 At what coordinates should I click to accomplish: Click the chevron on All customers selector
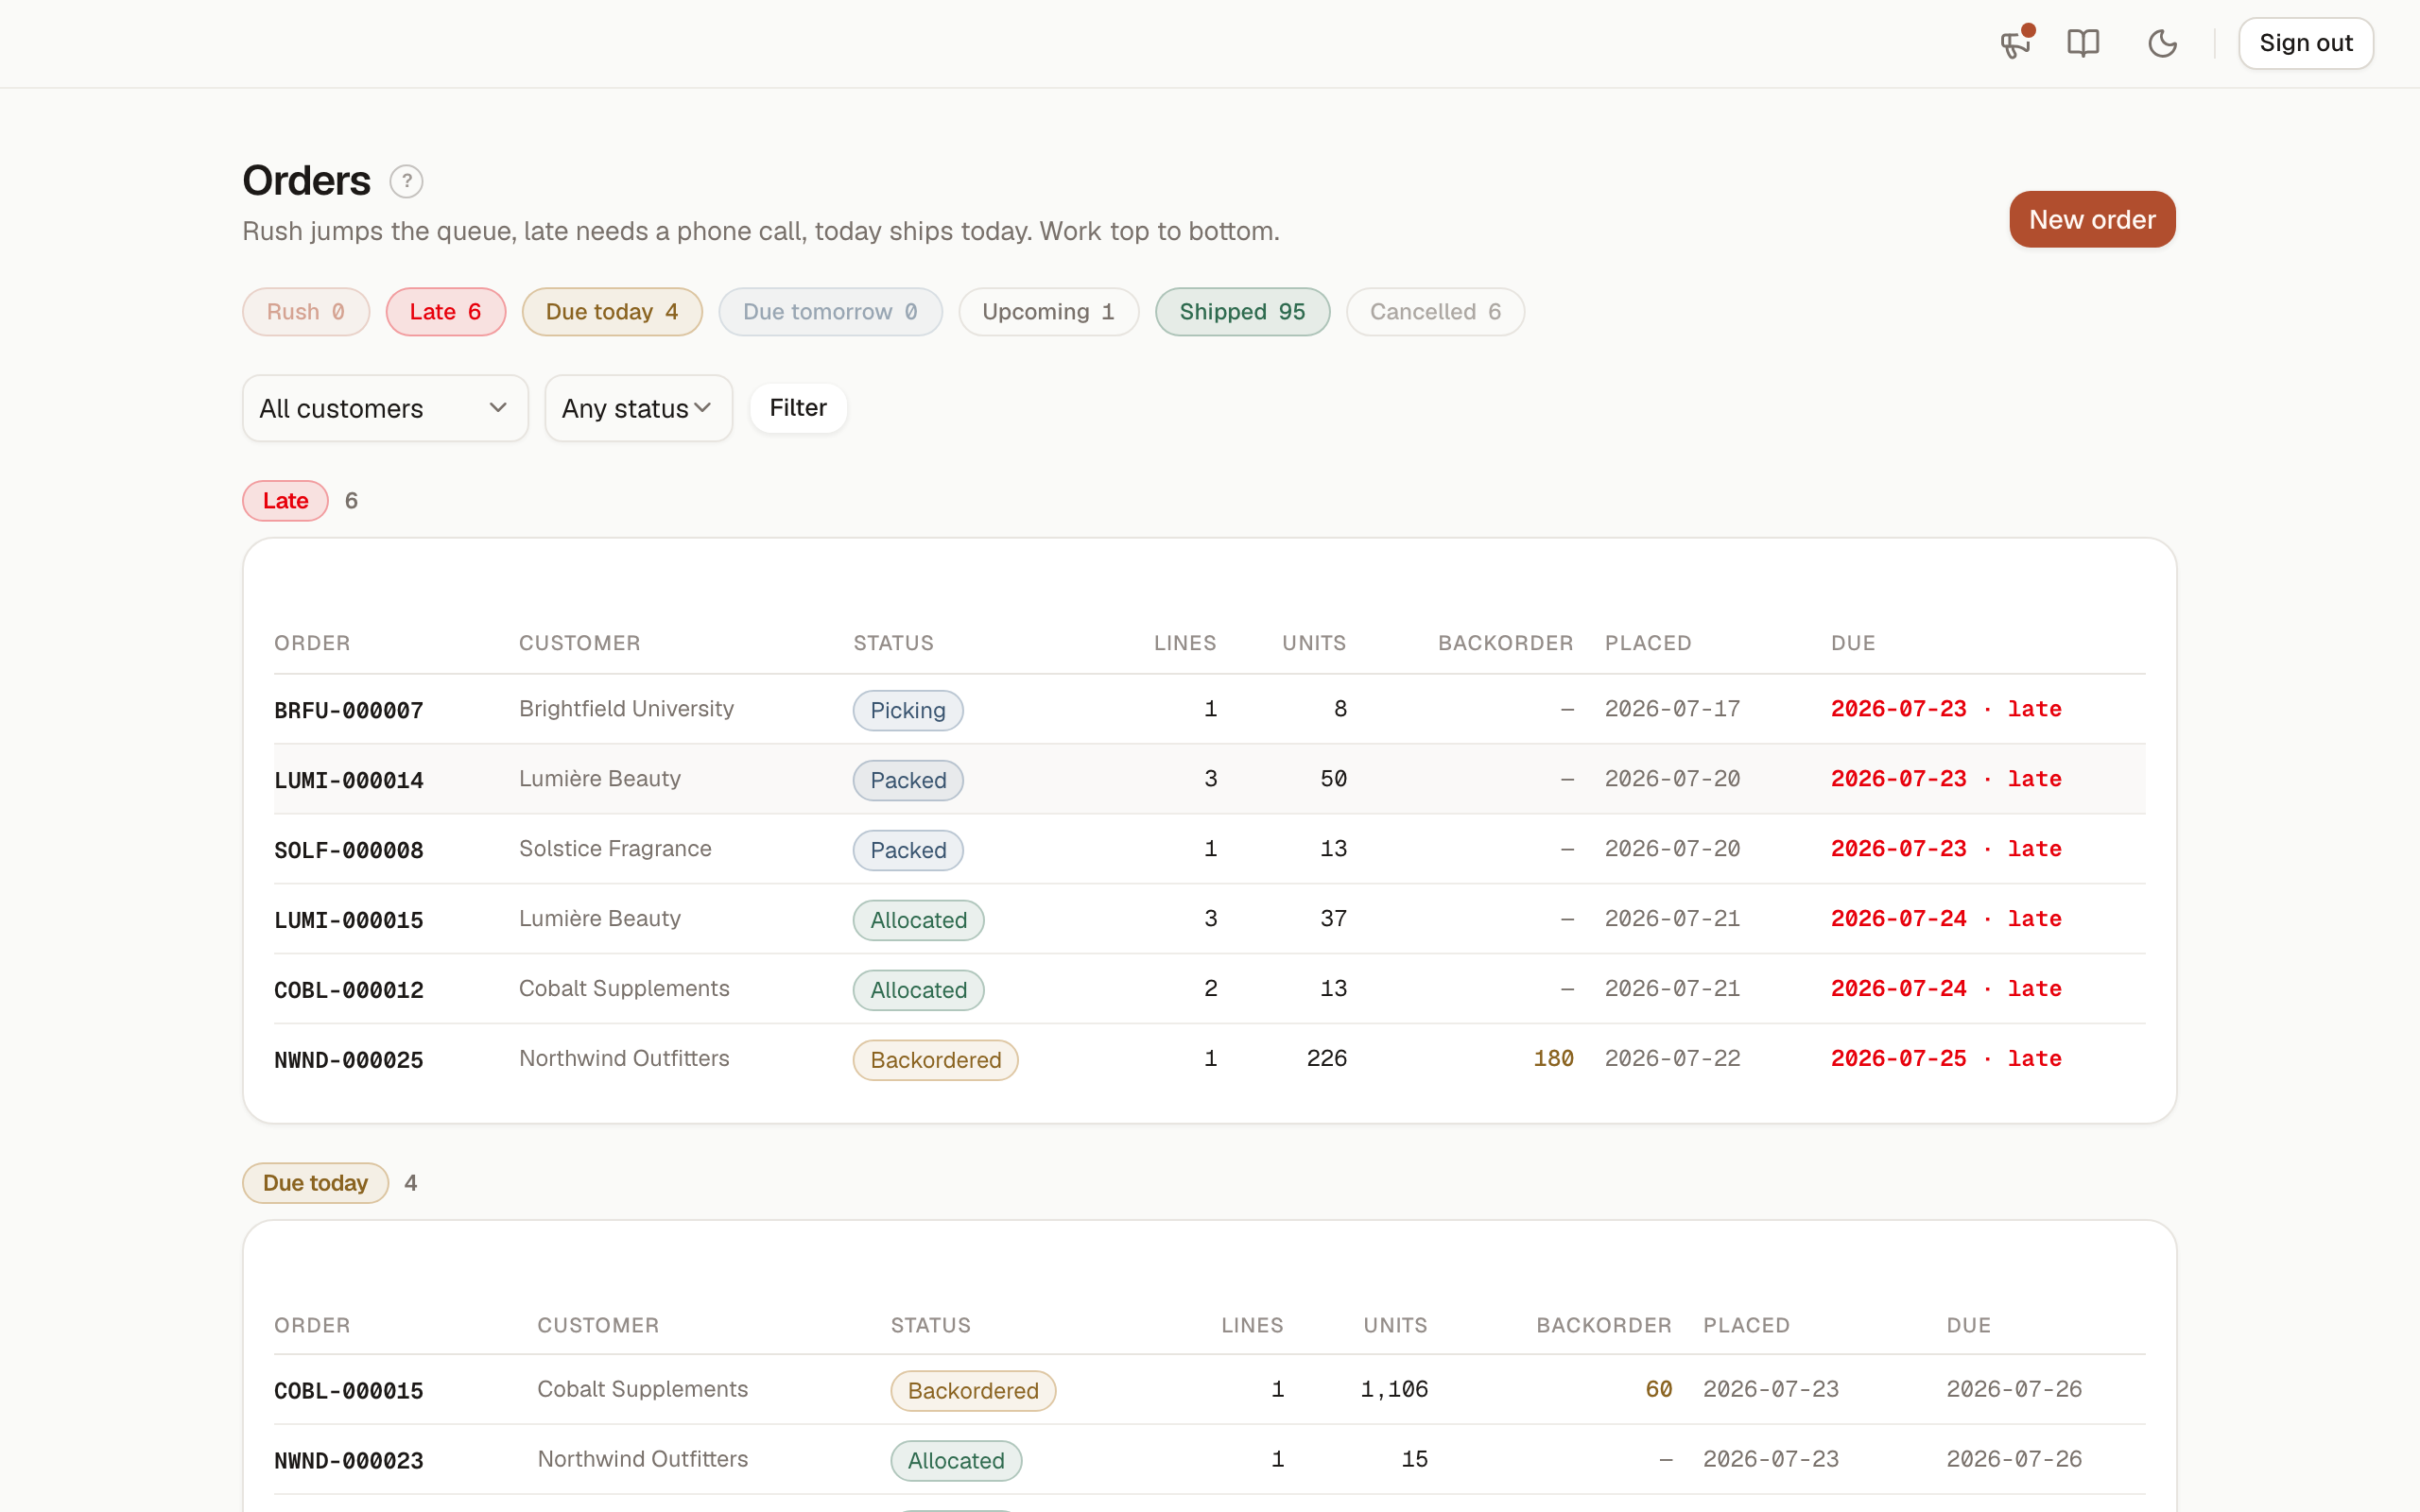[x=498, y=408]
